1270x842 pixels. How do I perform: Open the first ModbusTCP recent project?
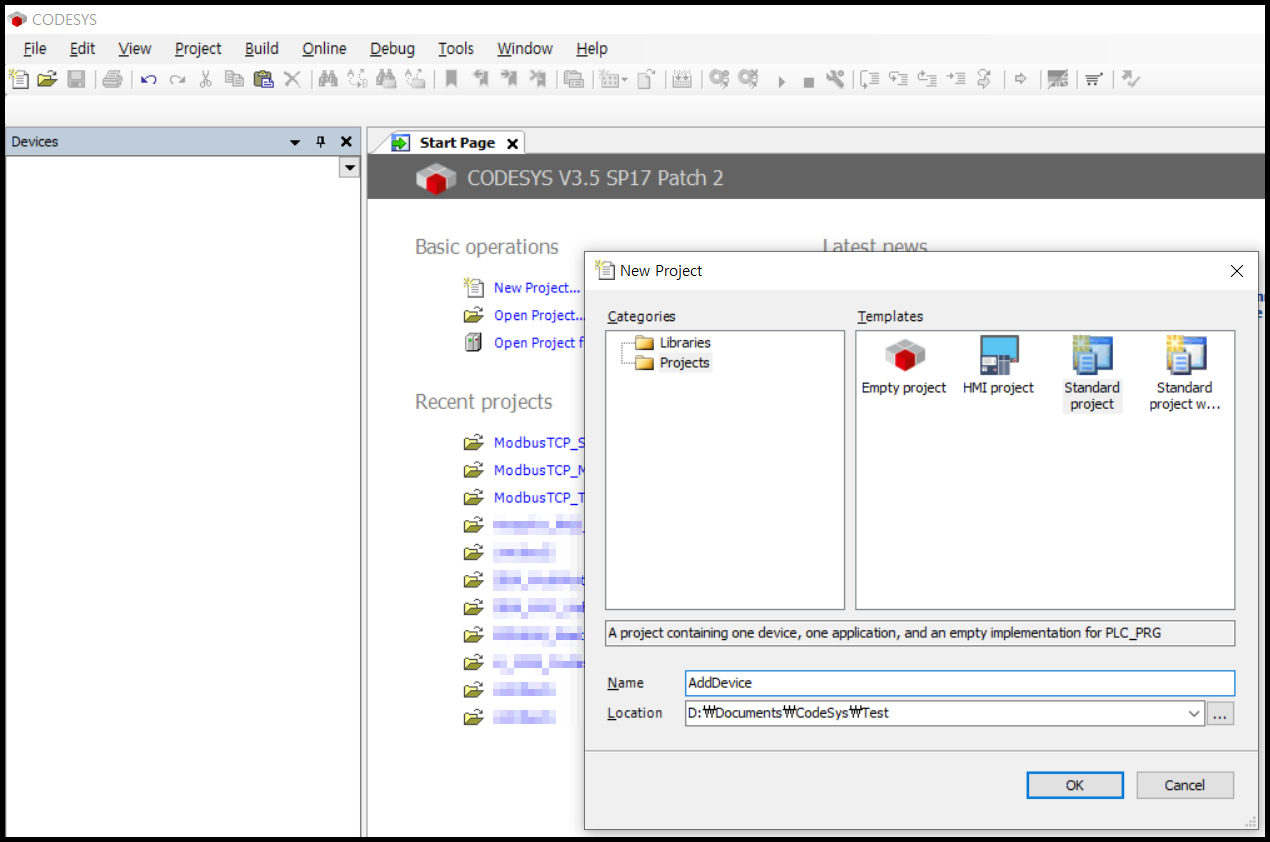(x=538, y=443)
